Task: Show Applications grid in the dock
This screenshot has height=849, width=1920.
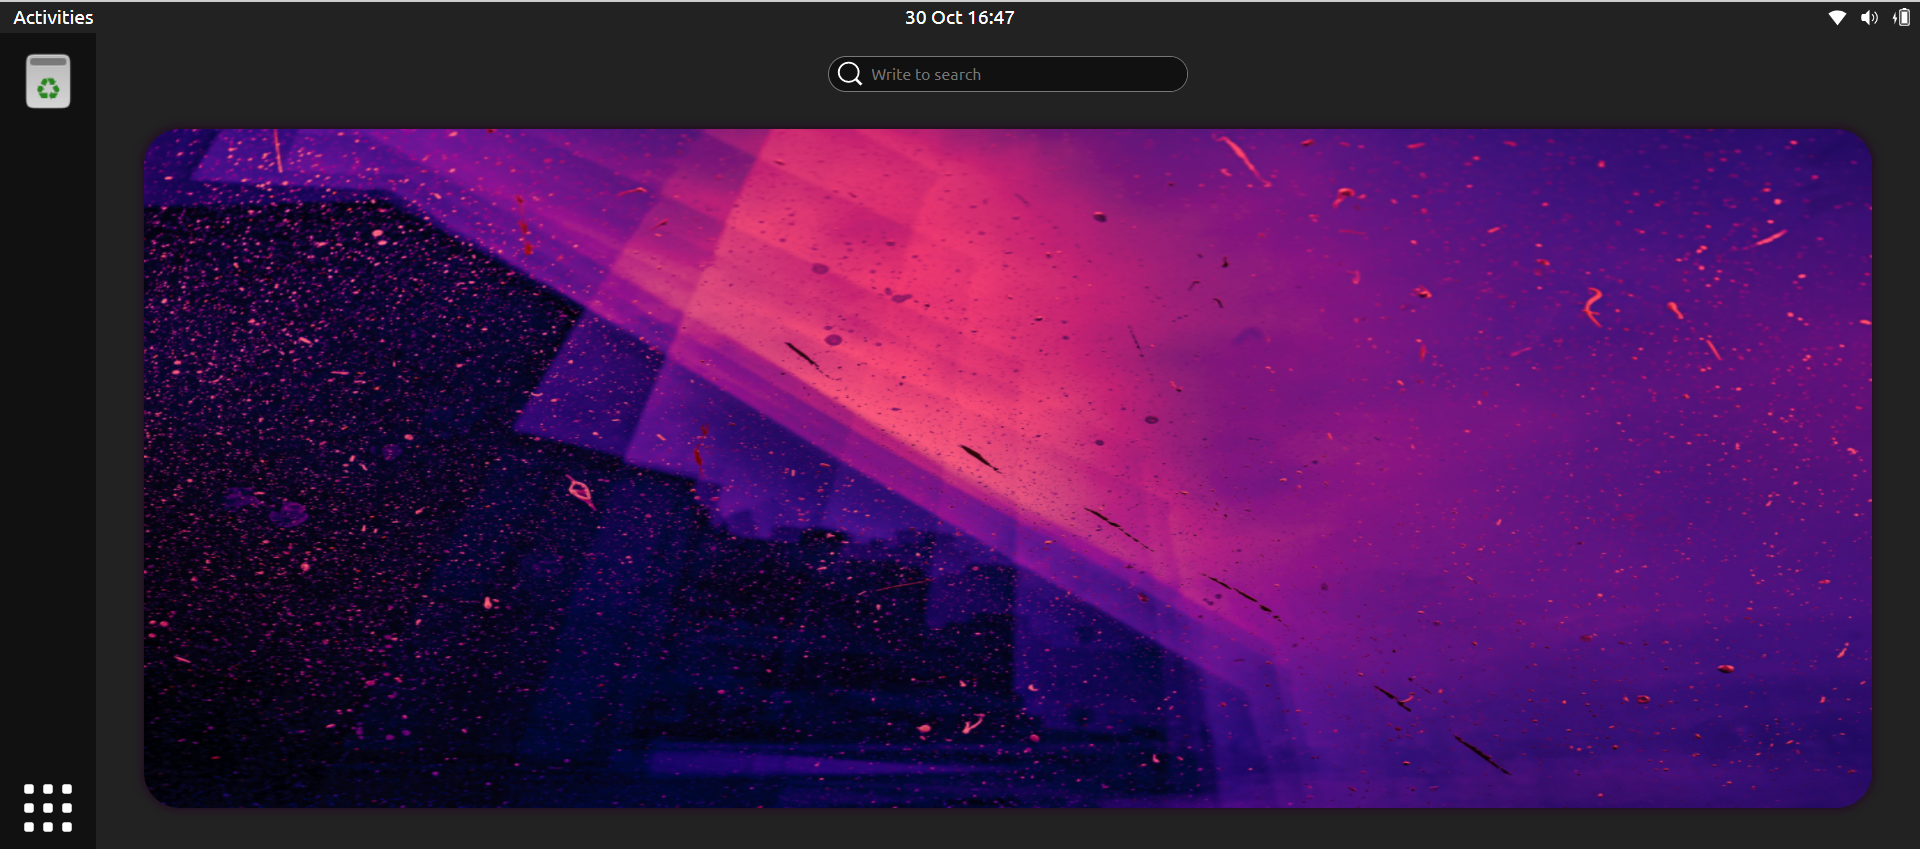Action: coord(48,808)
